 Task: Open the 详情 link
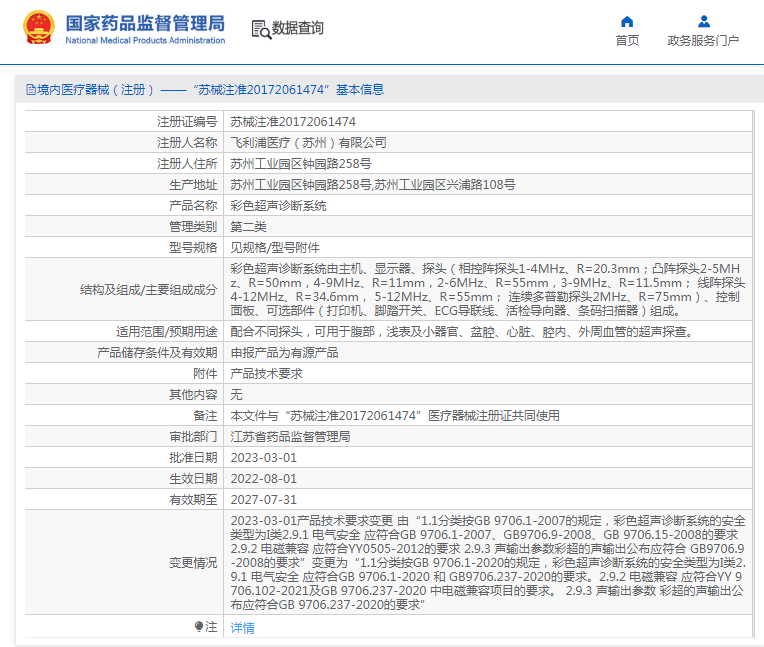[x=242, y=628]
